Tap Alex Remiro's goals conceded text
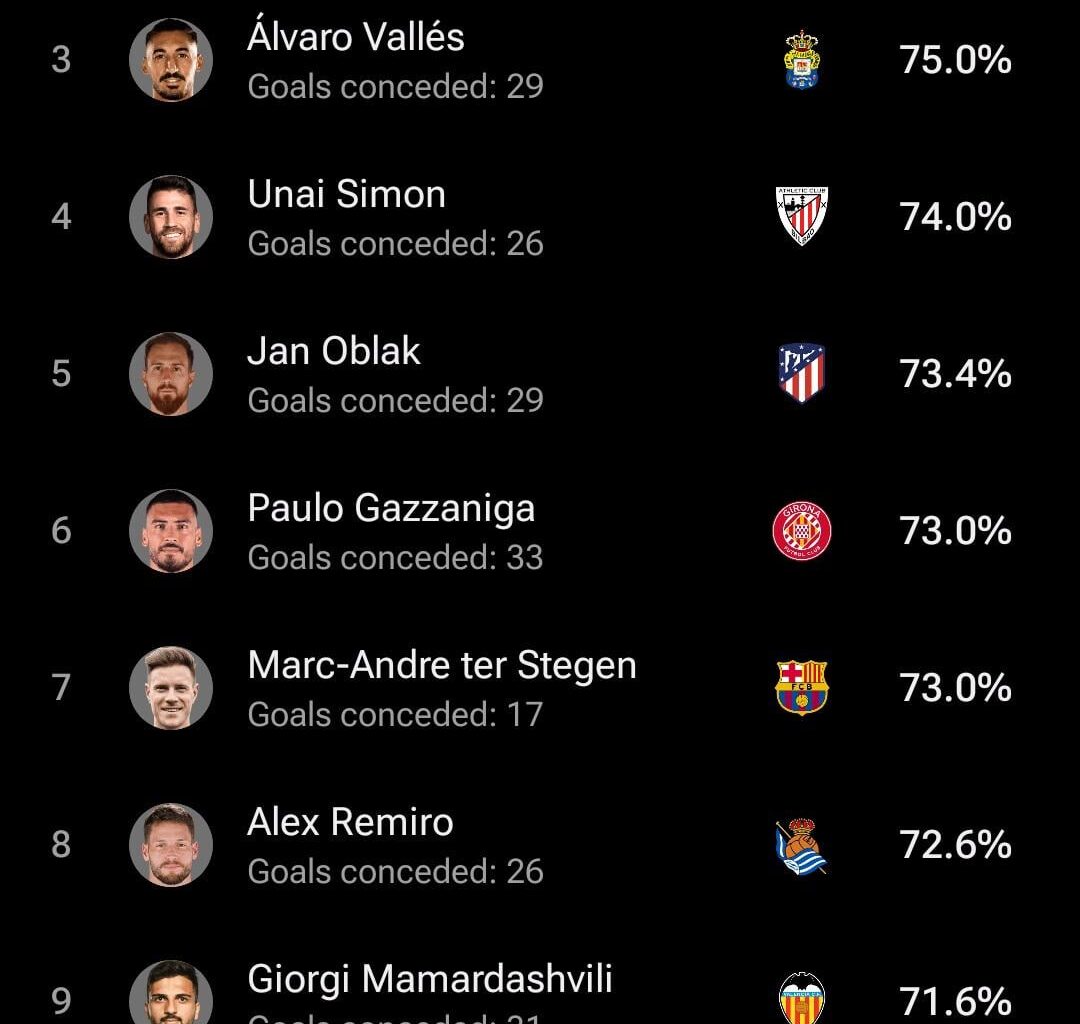The width and height of the screenshot is (1080, 1024). click(x=395, y=871)
